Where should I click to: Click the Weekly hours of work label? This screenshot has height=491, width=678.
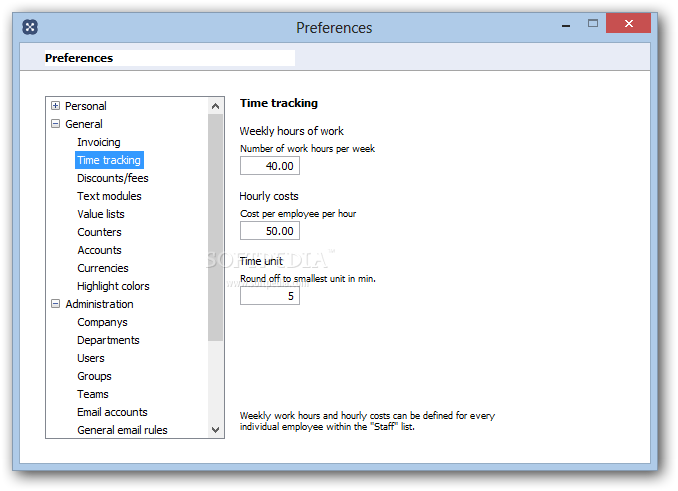tap(291, 131)
